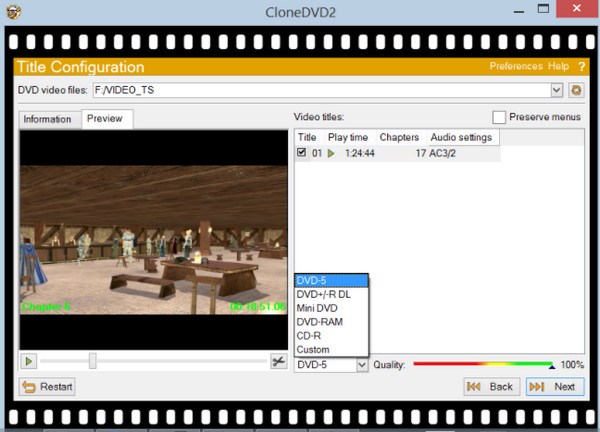Open the DVD-5 target size dropdown
Image resolution: width=600 pixels, height=432 pixels.
(x=362, y=365)
